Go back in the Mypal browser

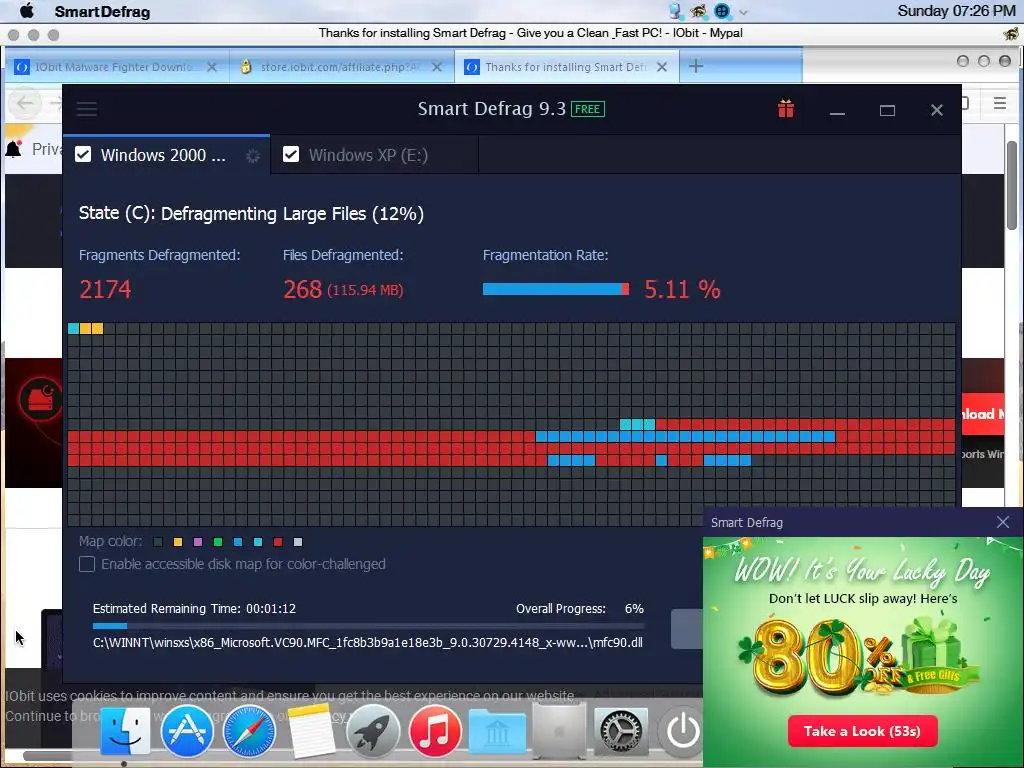pos(25,103)
